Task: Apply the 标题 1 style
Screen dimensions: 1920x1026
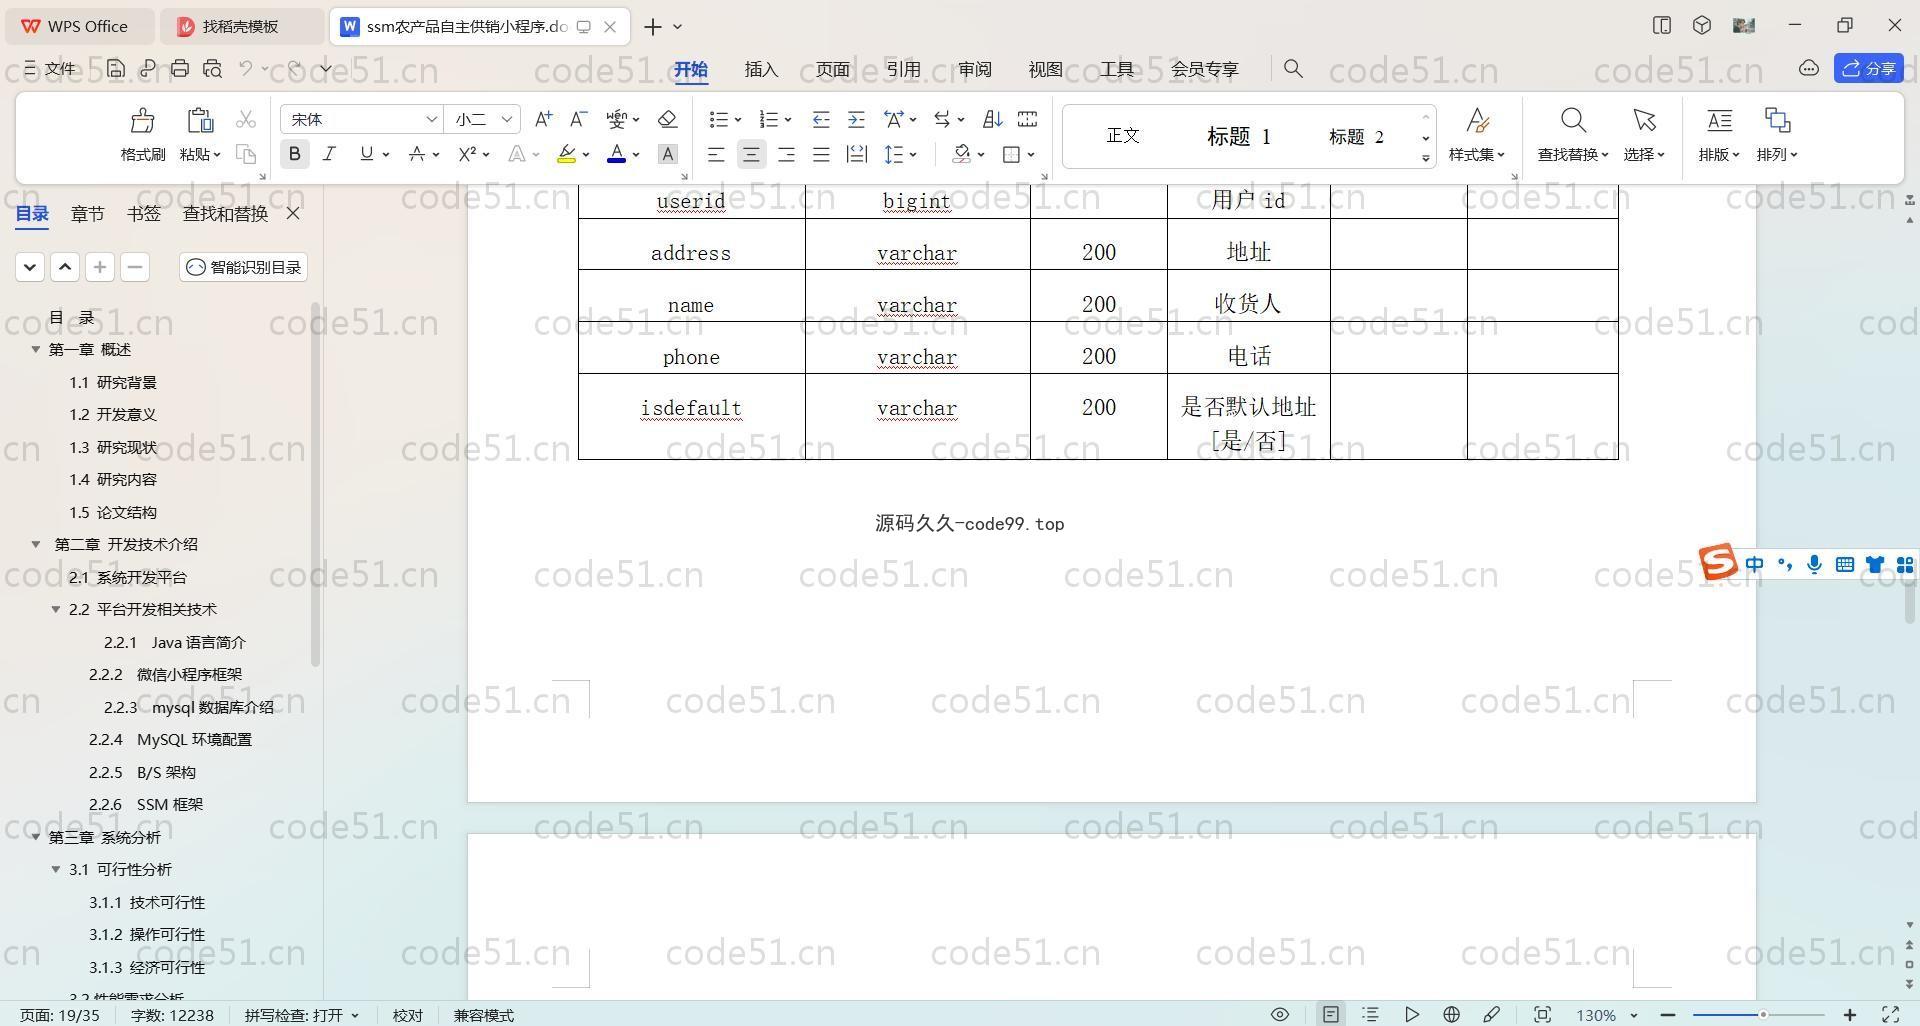Action: [1238, 136]
